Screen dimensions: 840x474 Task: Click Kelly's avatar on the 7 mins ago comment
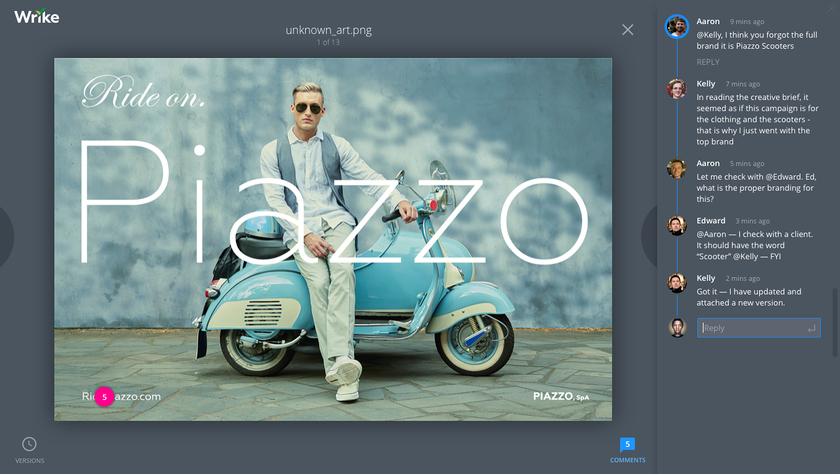pyautogui.click(x=677, y=89)
